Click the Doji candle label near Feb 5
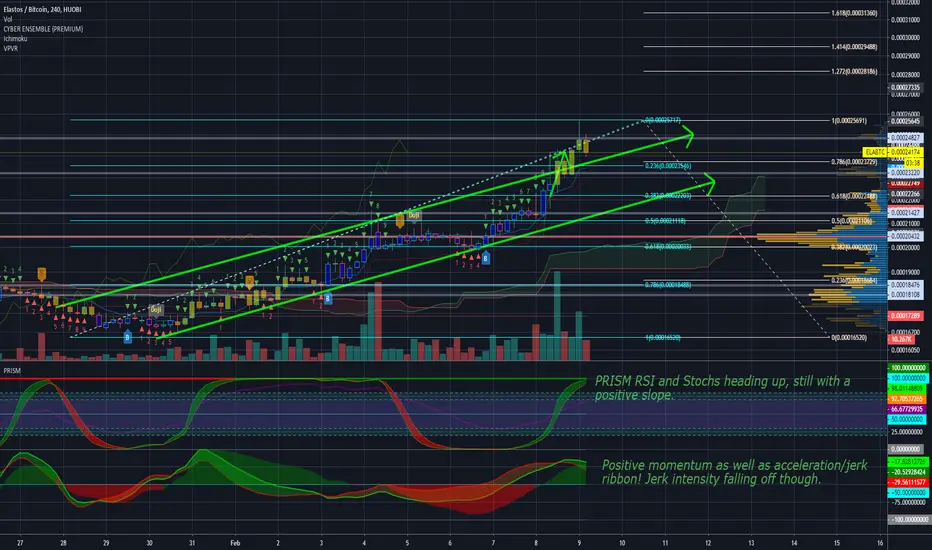The height and width of the screenshot is (550, 932). click(x=414, y=215)
